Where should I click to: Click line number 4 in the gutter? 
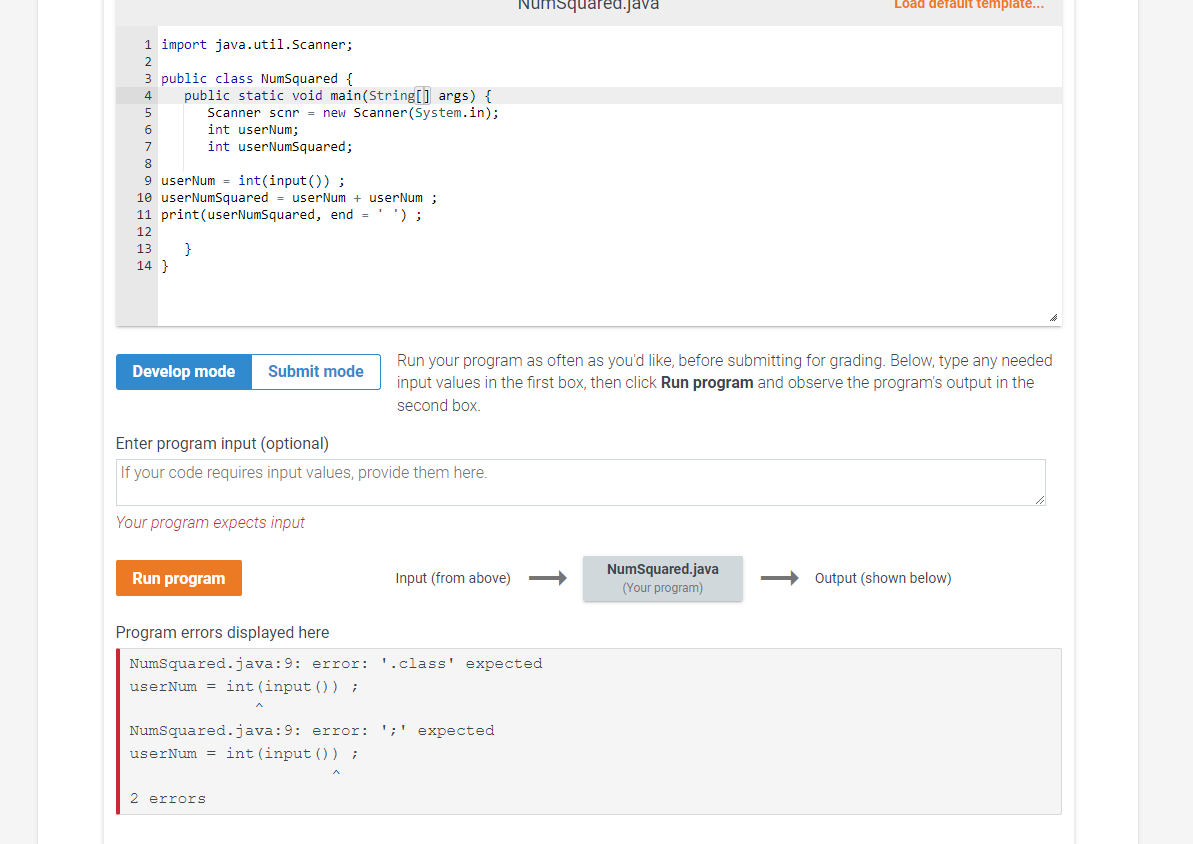[x=147, y=95]
